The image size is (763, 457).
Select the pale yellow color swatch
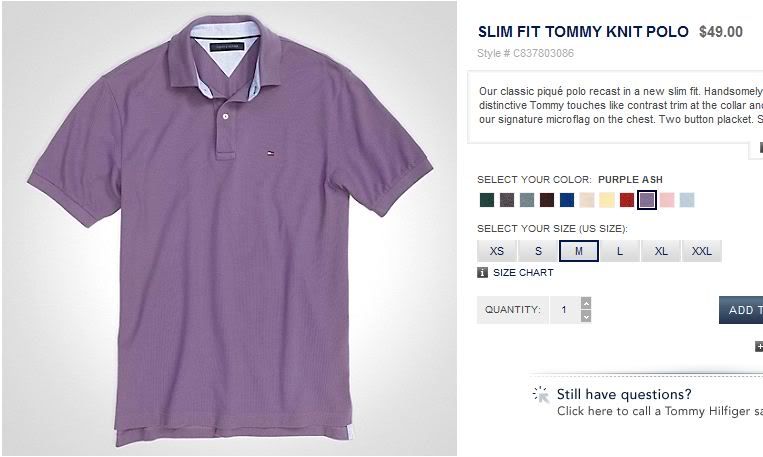tap(607, 200)
